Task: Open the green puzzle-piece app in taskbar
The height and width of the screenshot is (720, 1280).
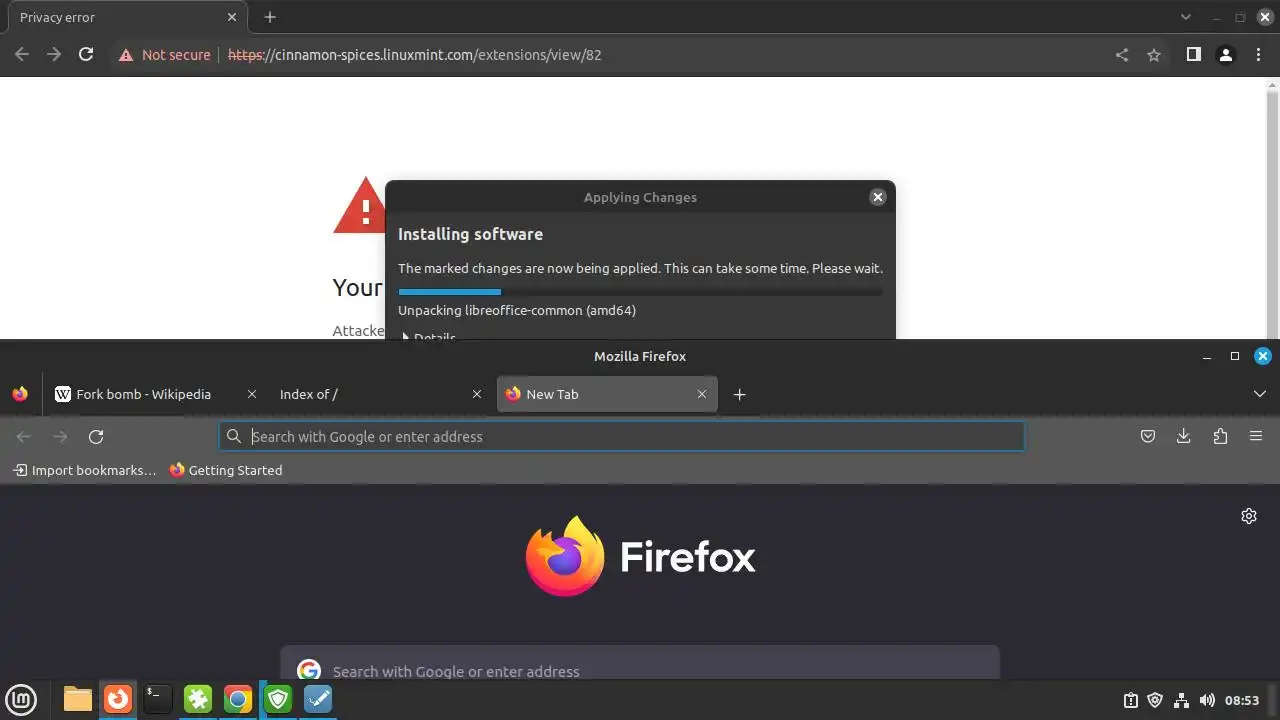Action: coord(198,699)
